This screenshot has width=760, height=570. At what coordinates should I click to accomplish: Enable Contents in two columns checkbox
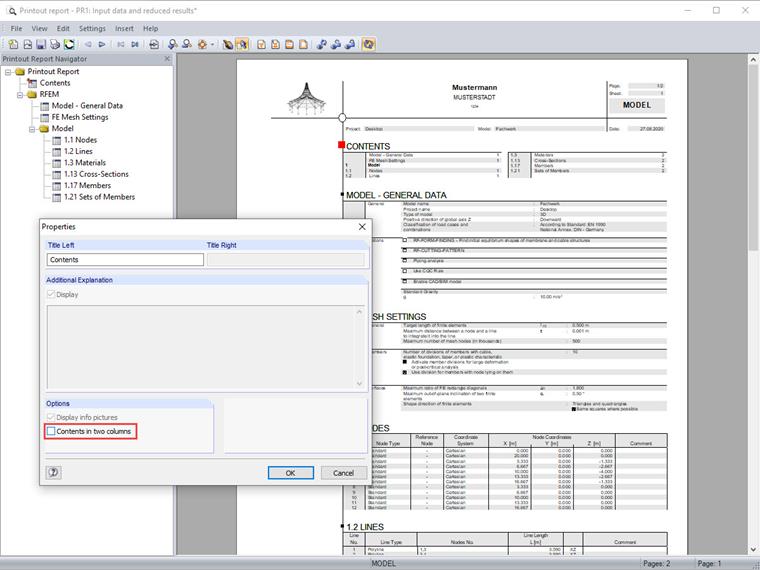[x=52, y=431]
